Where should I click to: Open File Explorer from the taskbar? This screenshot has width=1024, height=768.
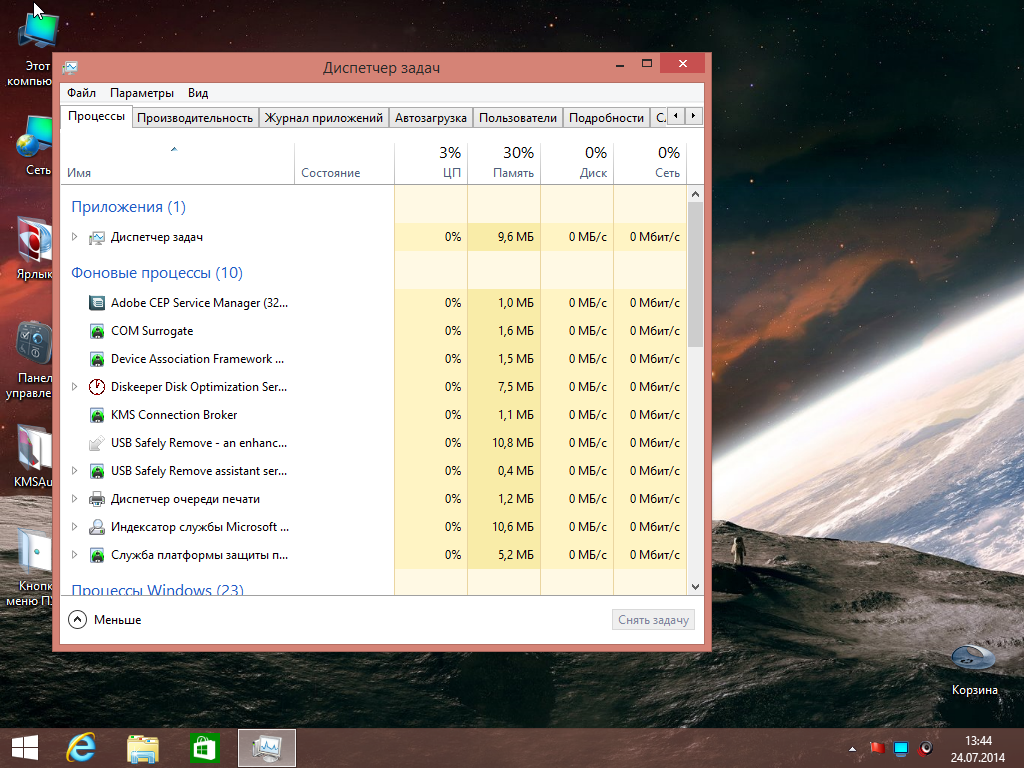click(x=143, y=748)
